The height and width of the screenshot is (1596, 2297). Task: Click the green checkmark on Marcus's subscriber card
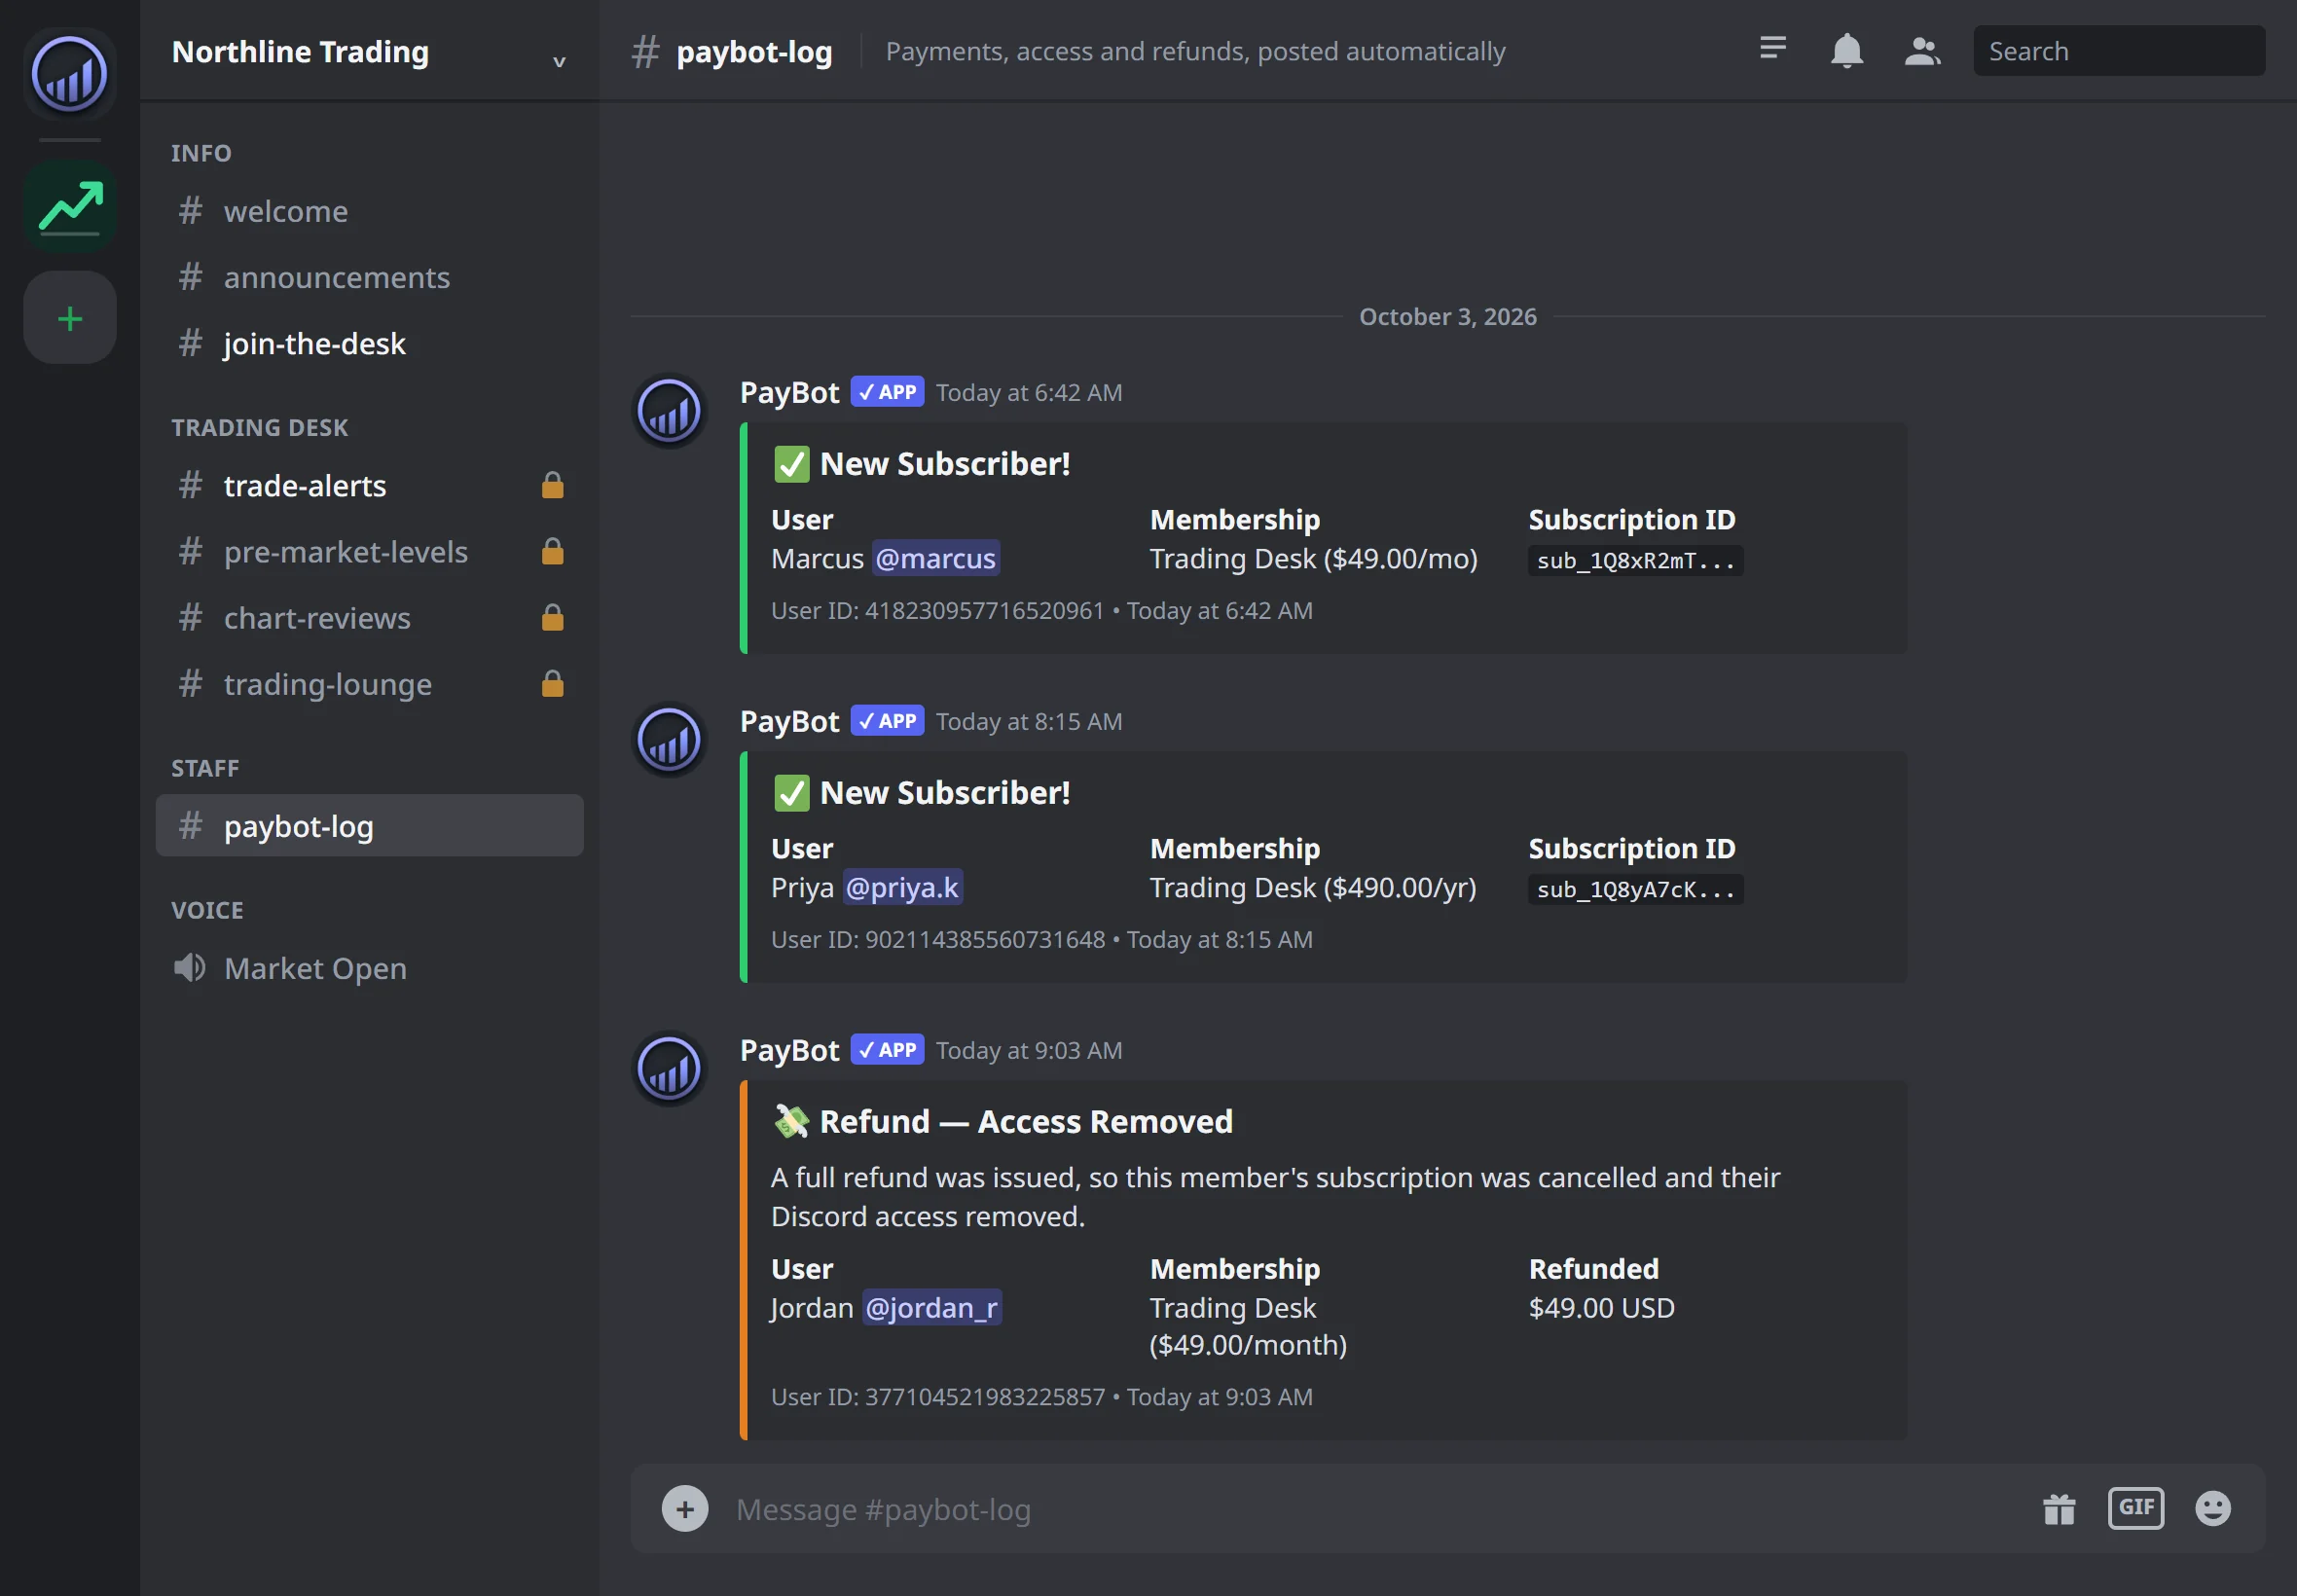(791, 464)
